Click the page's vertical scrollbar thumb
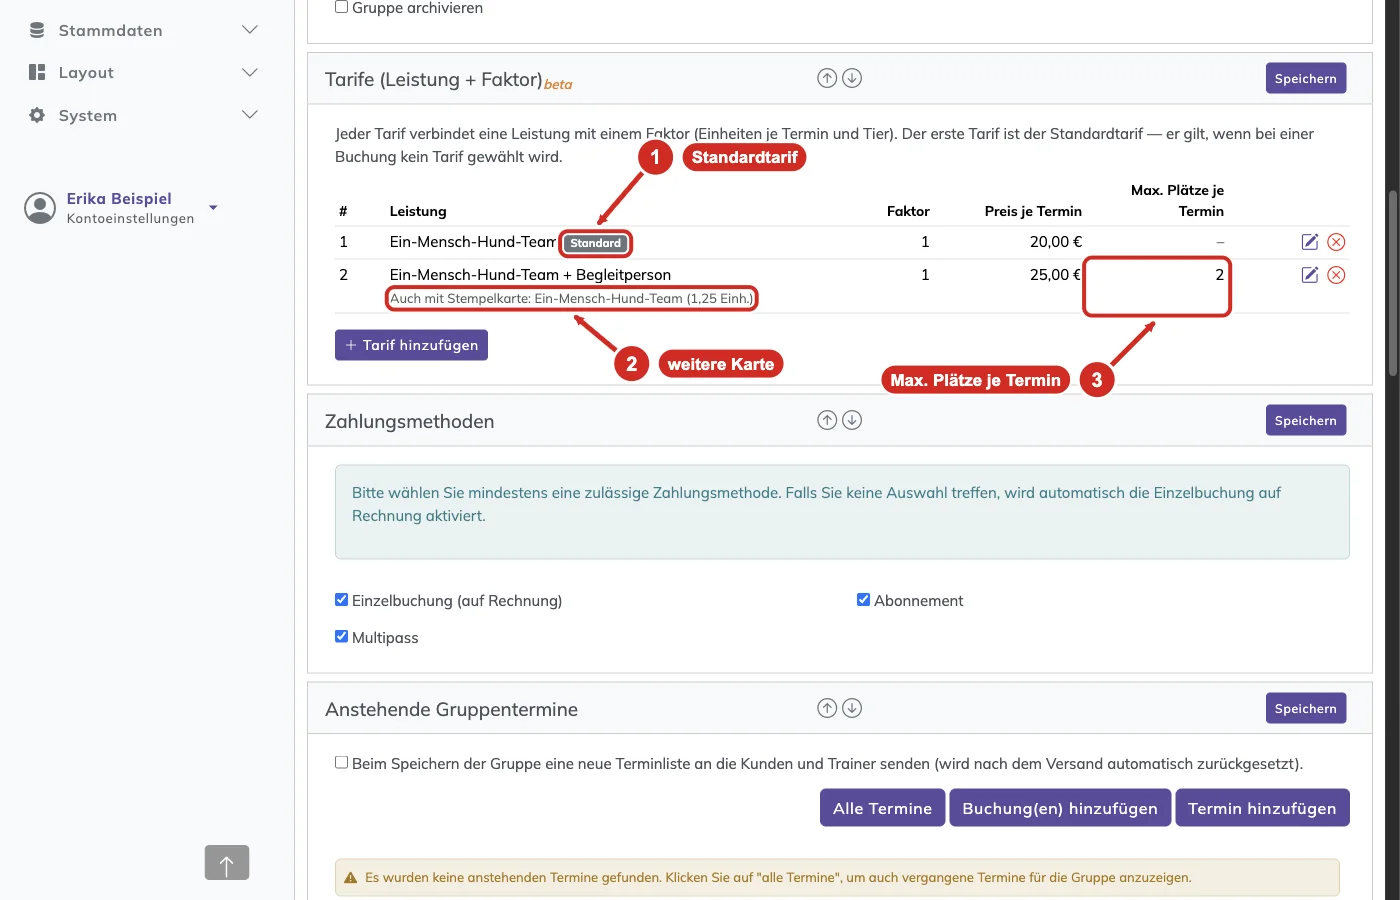 pos(1393,283)
